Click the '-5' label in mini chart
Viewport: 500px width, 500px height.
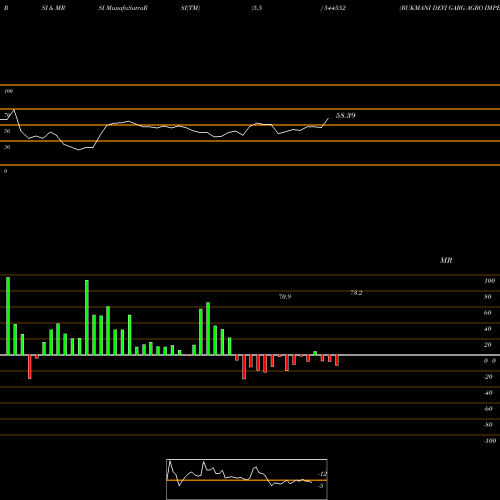pyautogui.click(x=321, y=486)
